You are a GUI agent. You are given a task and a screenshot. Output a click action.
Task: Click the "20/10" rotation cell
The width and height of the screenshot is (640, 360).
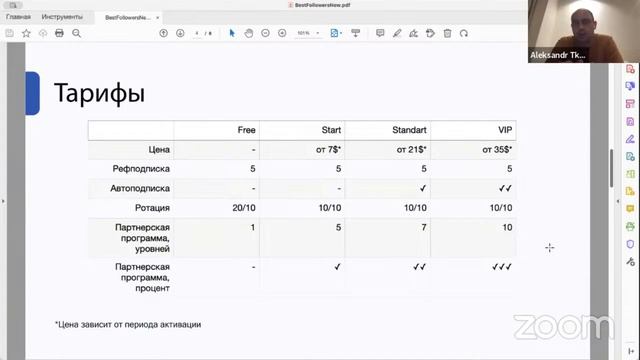244,208
